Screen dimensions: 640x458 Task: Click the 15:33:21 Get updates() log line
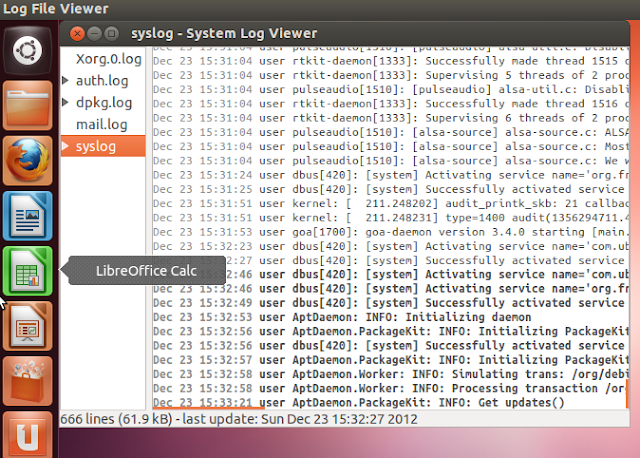(358, 402)
